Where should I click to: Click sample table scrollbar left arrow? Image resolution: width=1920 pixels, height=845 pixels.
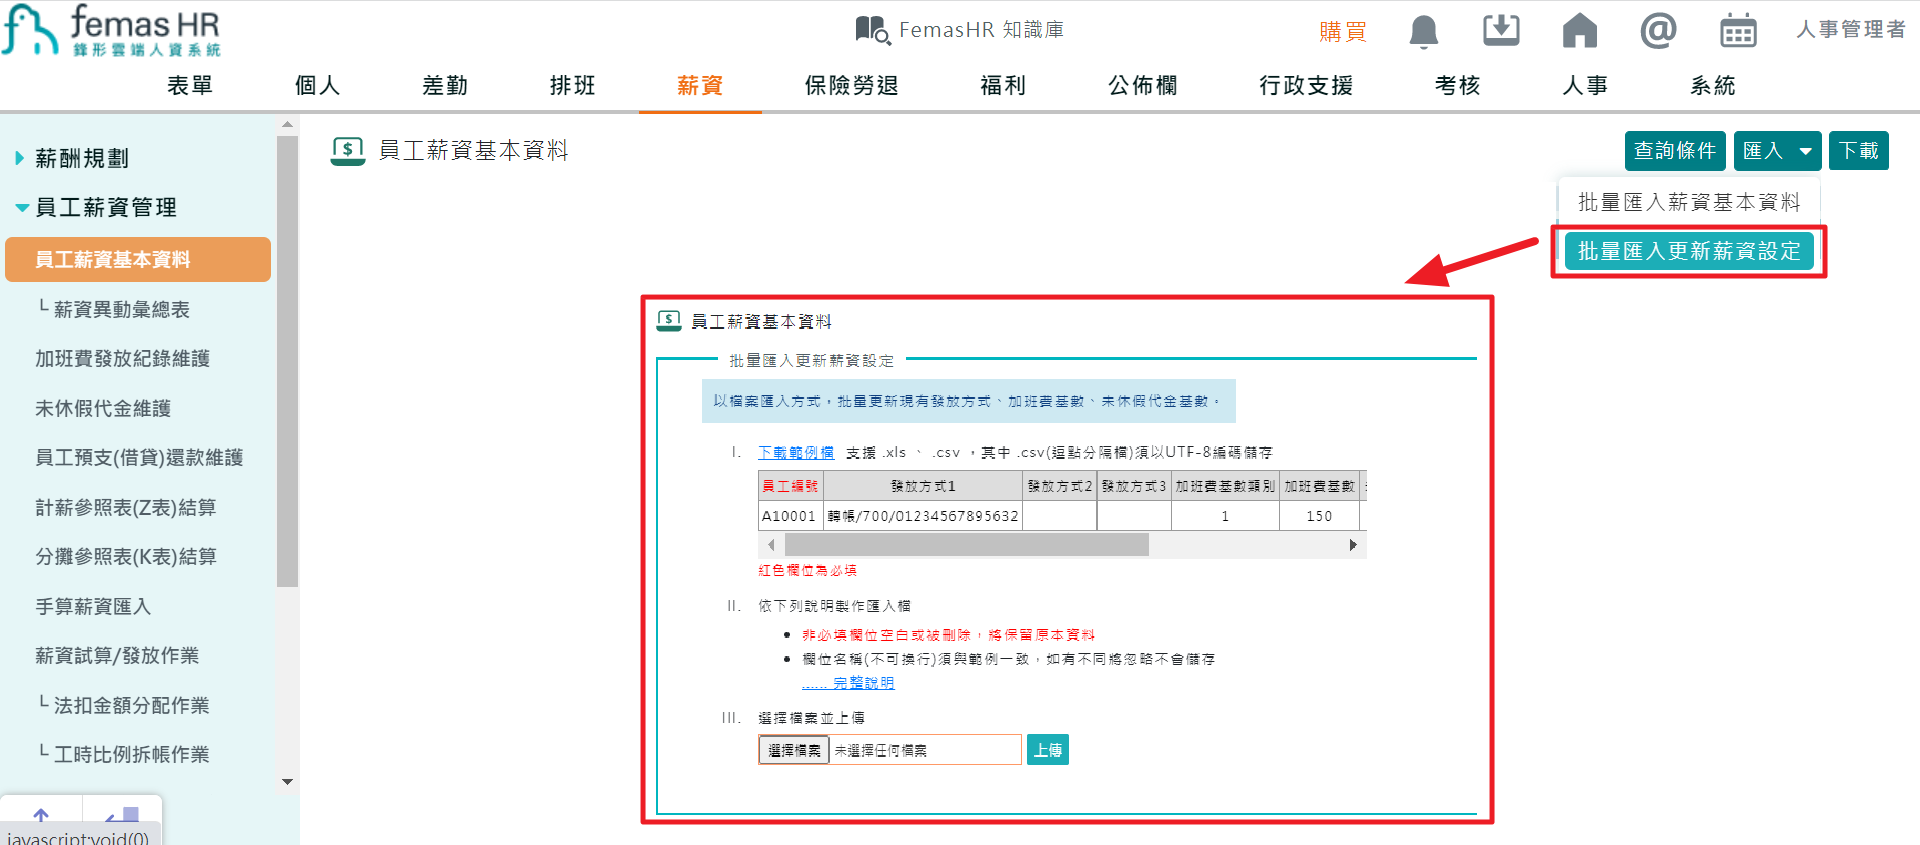click(771, 545)
